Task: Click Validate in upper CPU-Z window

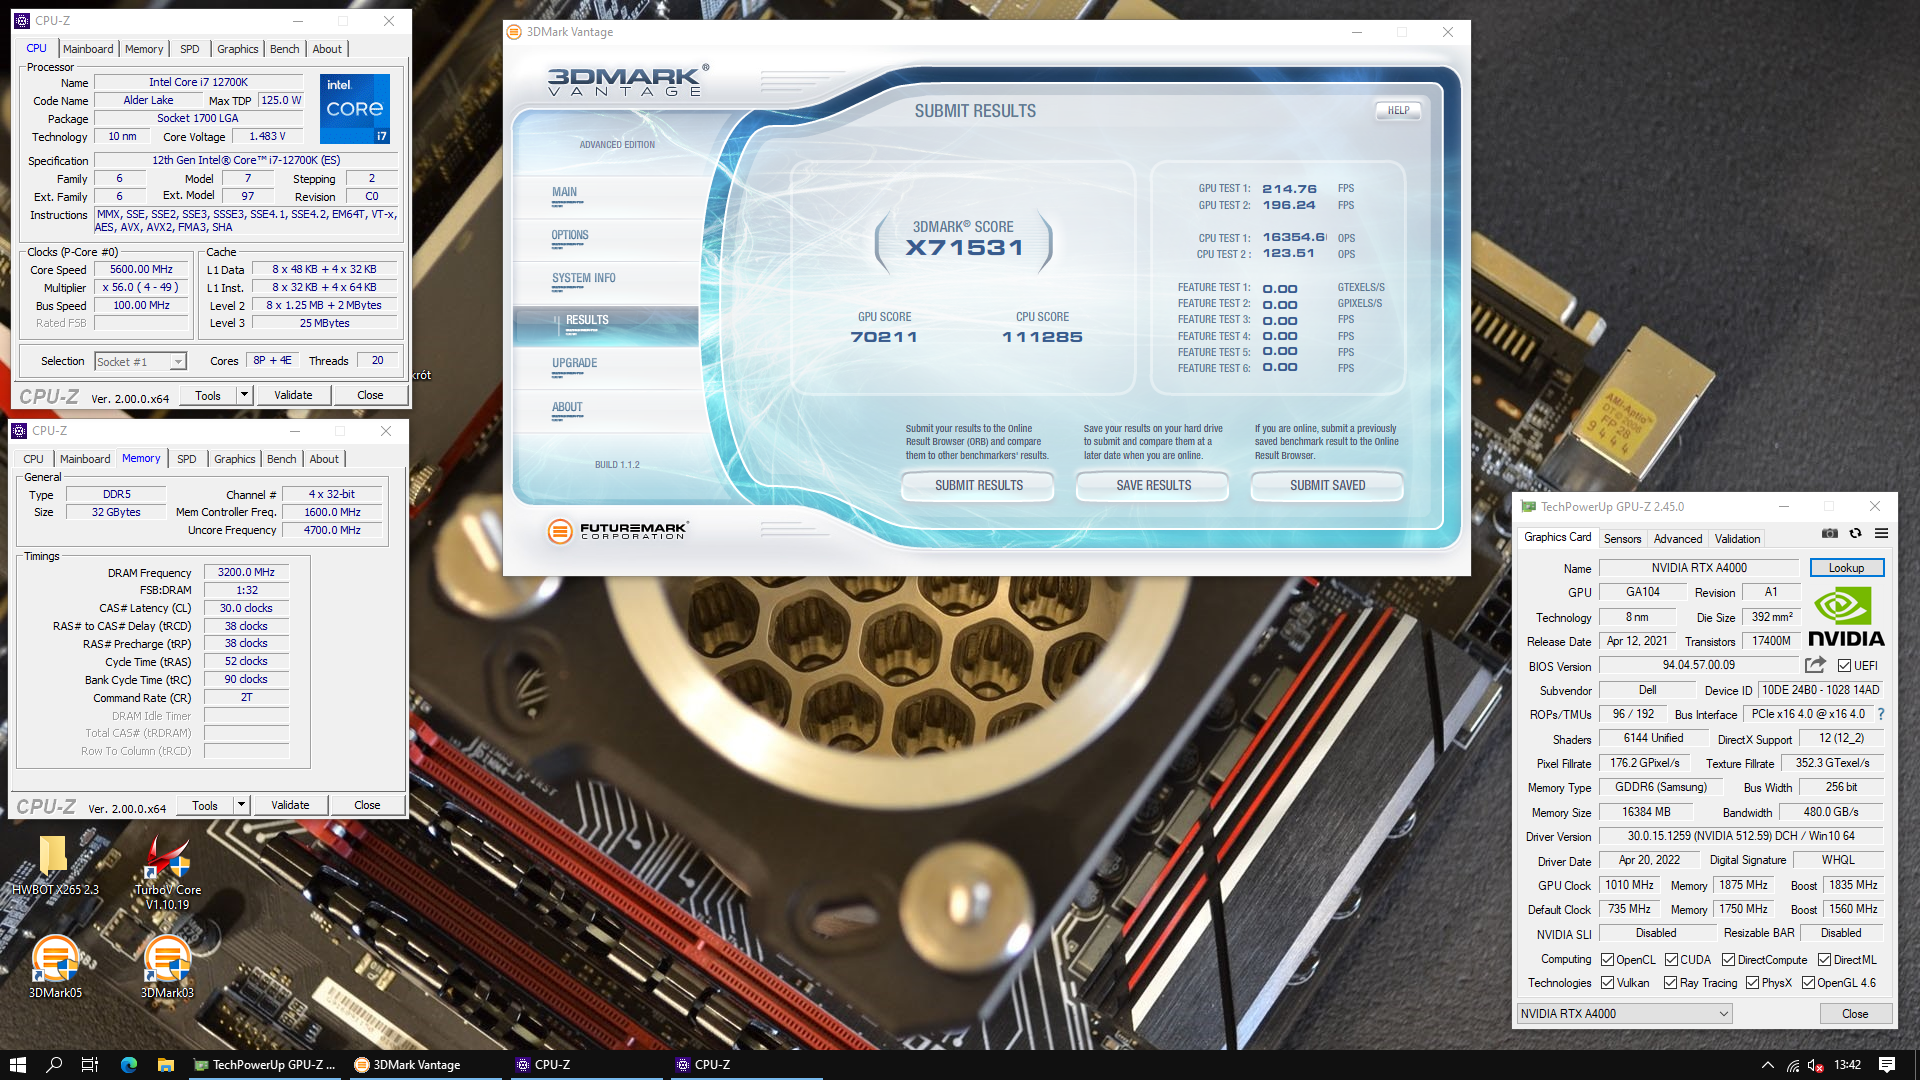Action: [293, 395]
